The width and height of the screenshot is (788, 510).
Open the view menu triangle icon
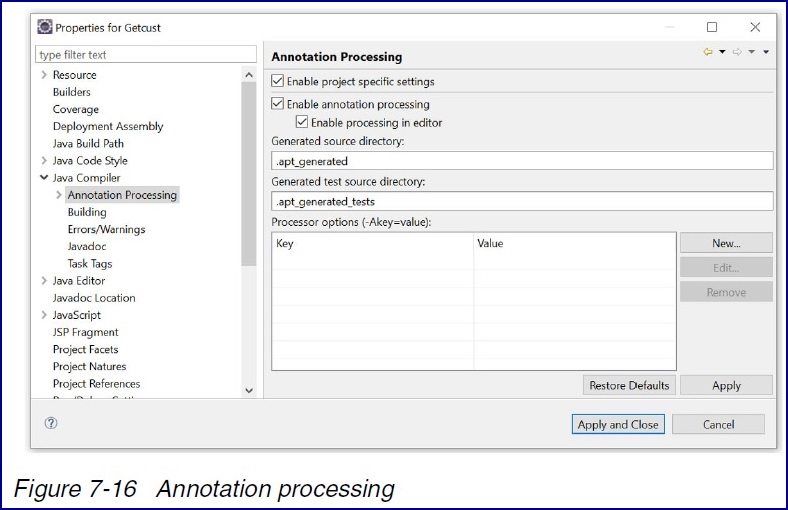point(766,53)
